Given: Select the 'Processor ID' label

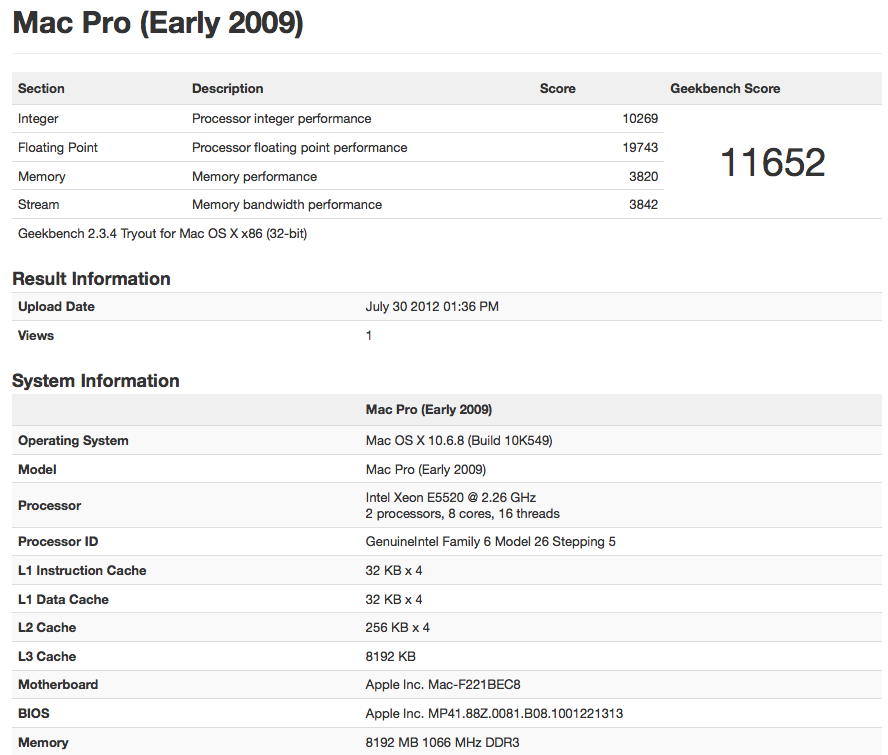Looking at the screenshot, I should pyautogui.click(x=58, y=541).
